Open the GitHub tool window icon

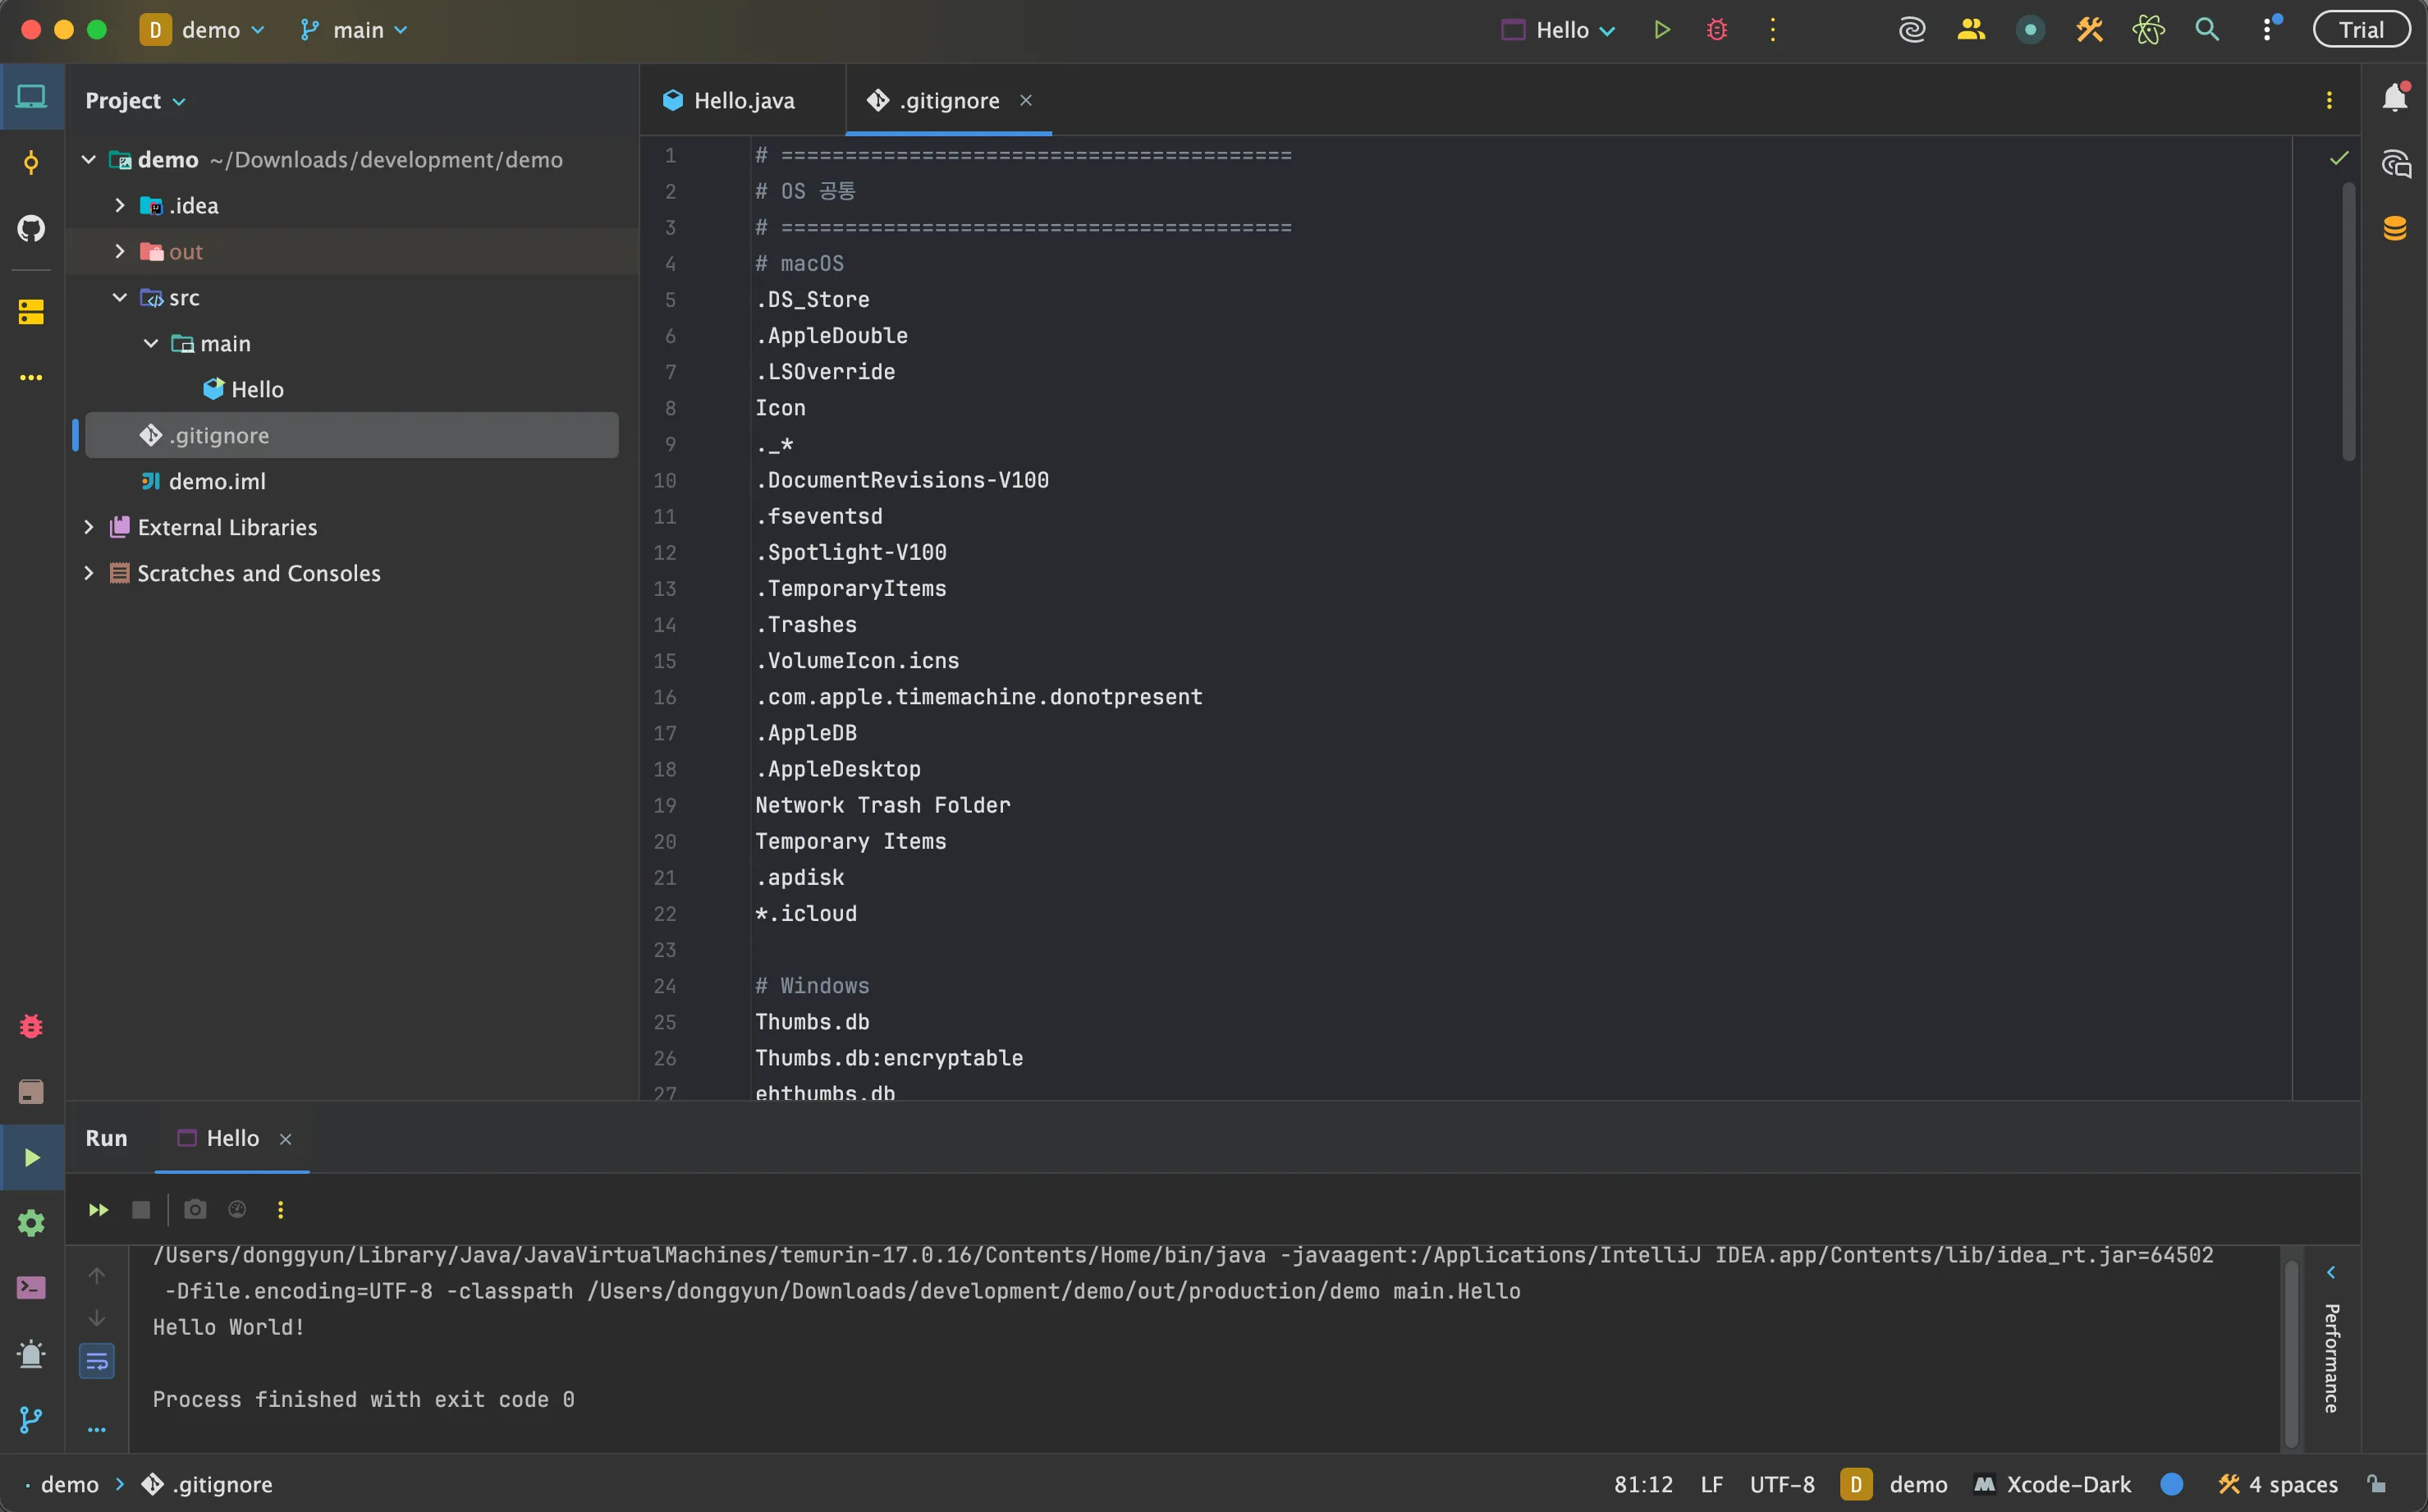tap(31, 228)
